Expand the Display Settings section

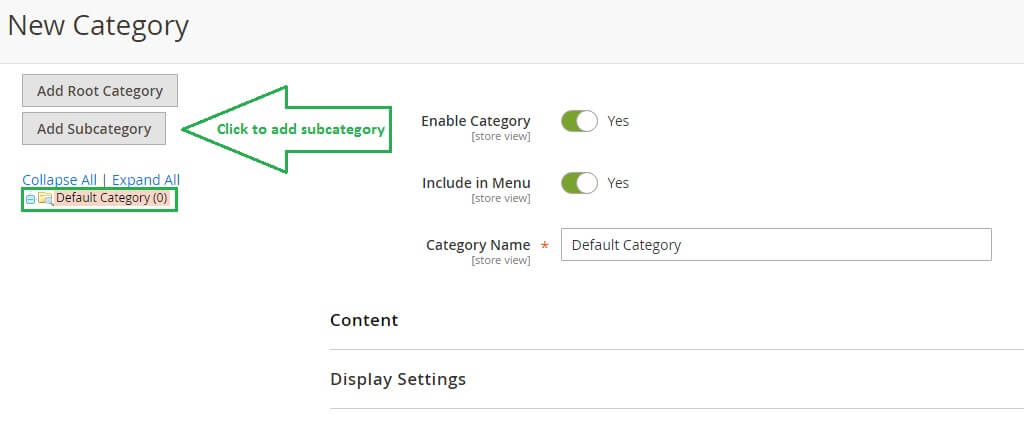(x=397, y=380)
